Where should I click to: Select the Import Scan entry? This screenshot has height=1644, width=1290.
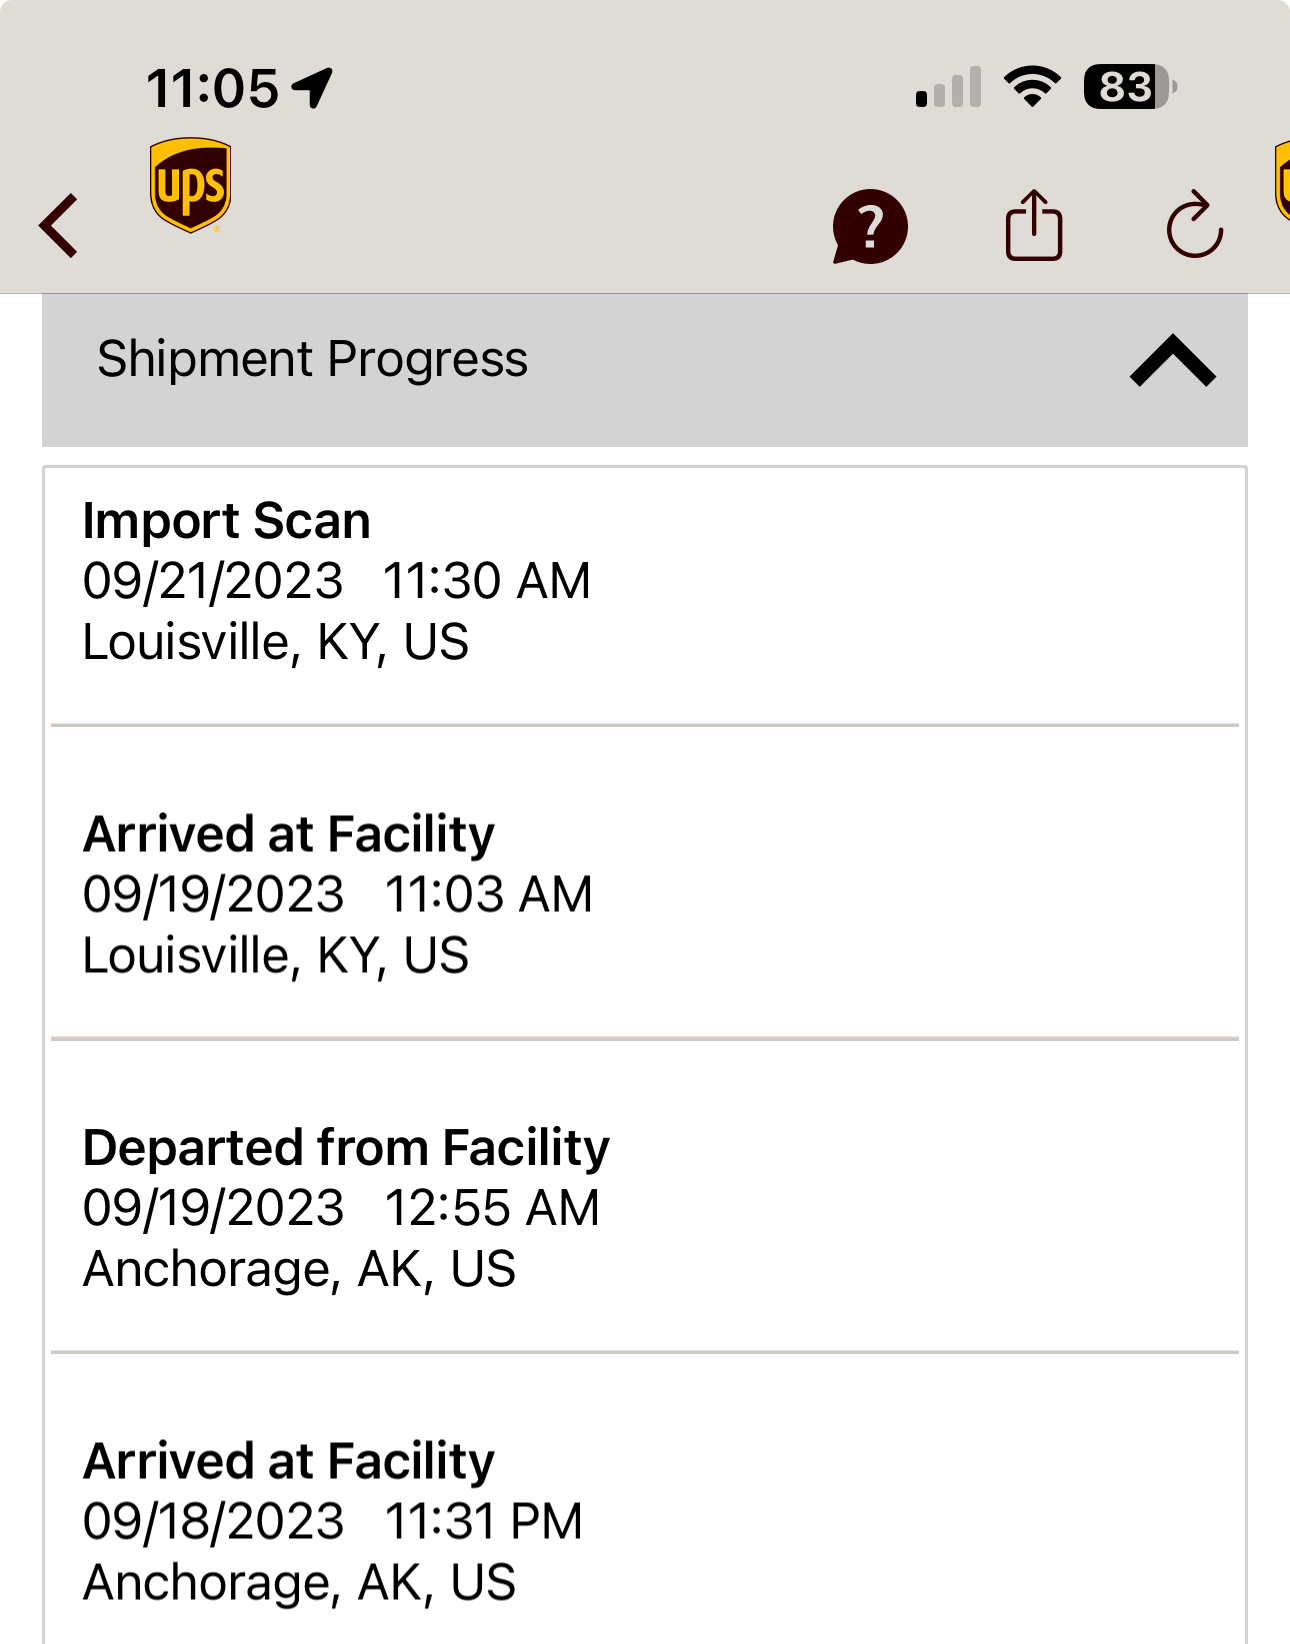645,597
